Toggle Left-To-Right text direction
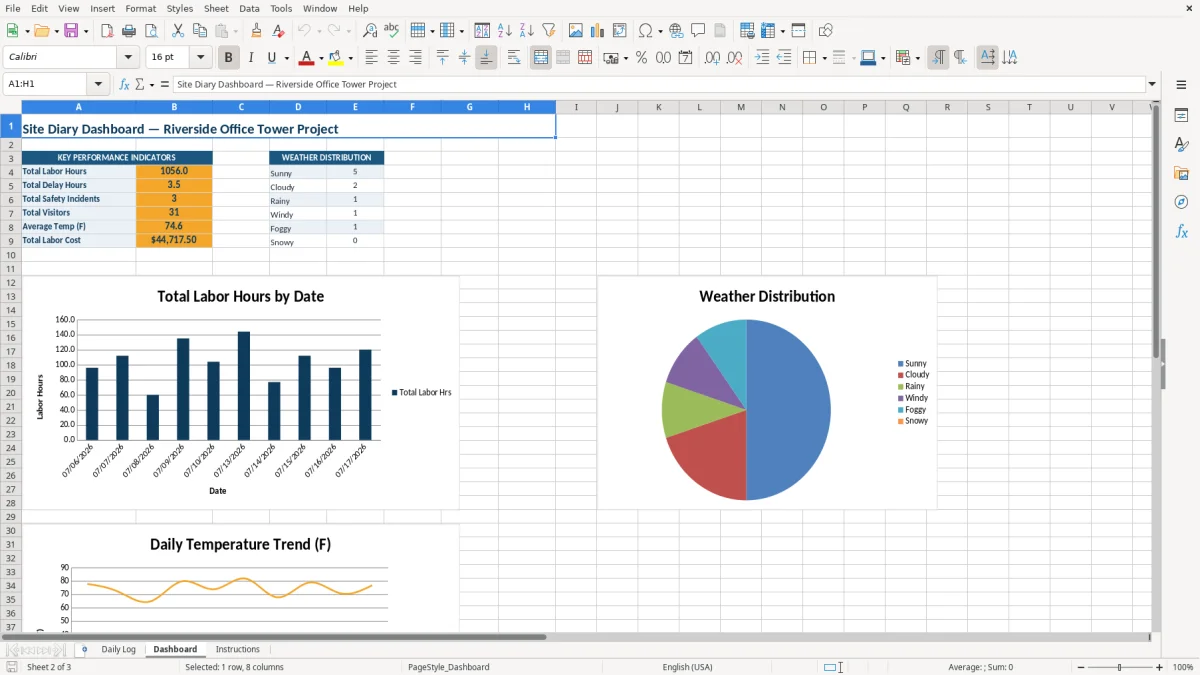This screenshot has height=675, width=1200. [x=938, y=58]
